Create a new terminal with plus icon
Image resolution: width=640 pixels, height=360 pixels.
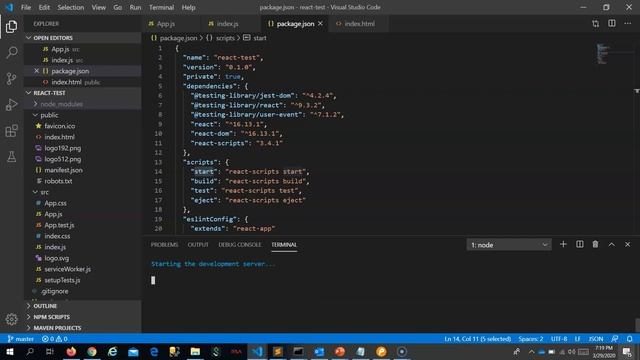tap(563, 244)
